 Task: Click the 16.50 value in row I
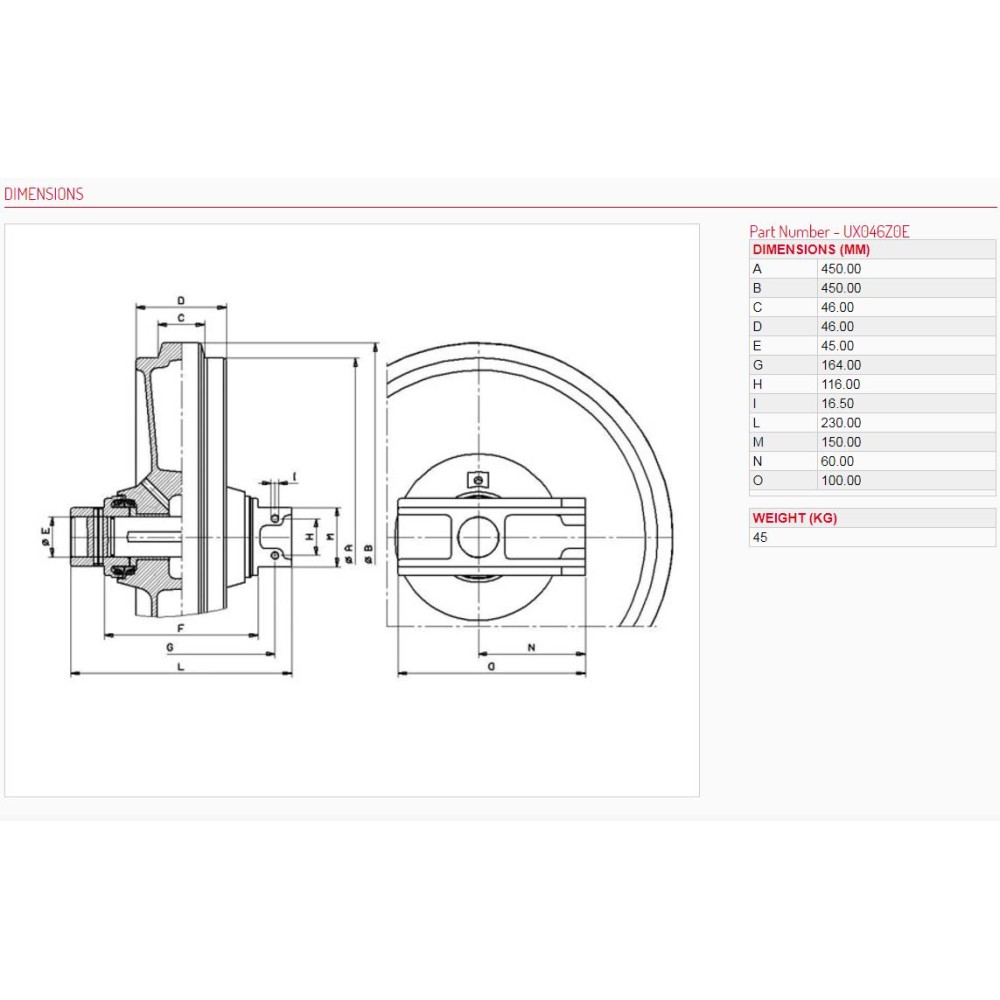click(x=837, y=403)
